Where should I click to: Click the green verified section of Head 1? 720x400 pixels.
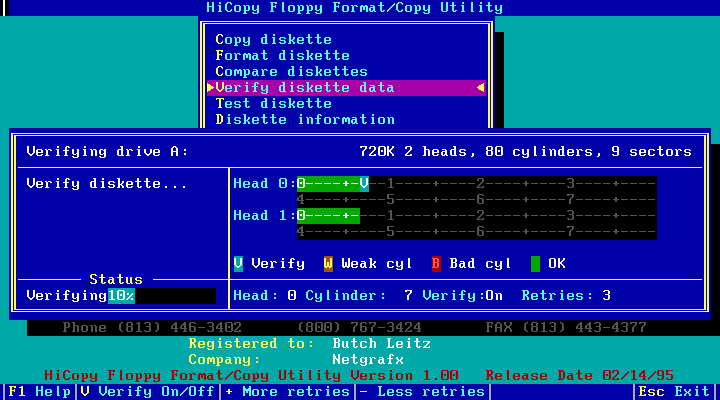click(328, 216)
